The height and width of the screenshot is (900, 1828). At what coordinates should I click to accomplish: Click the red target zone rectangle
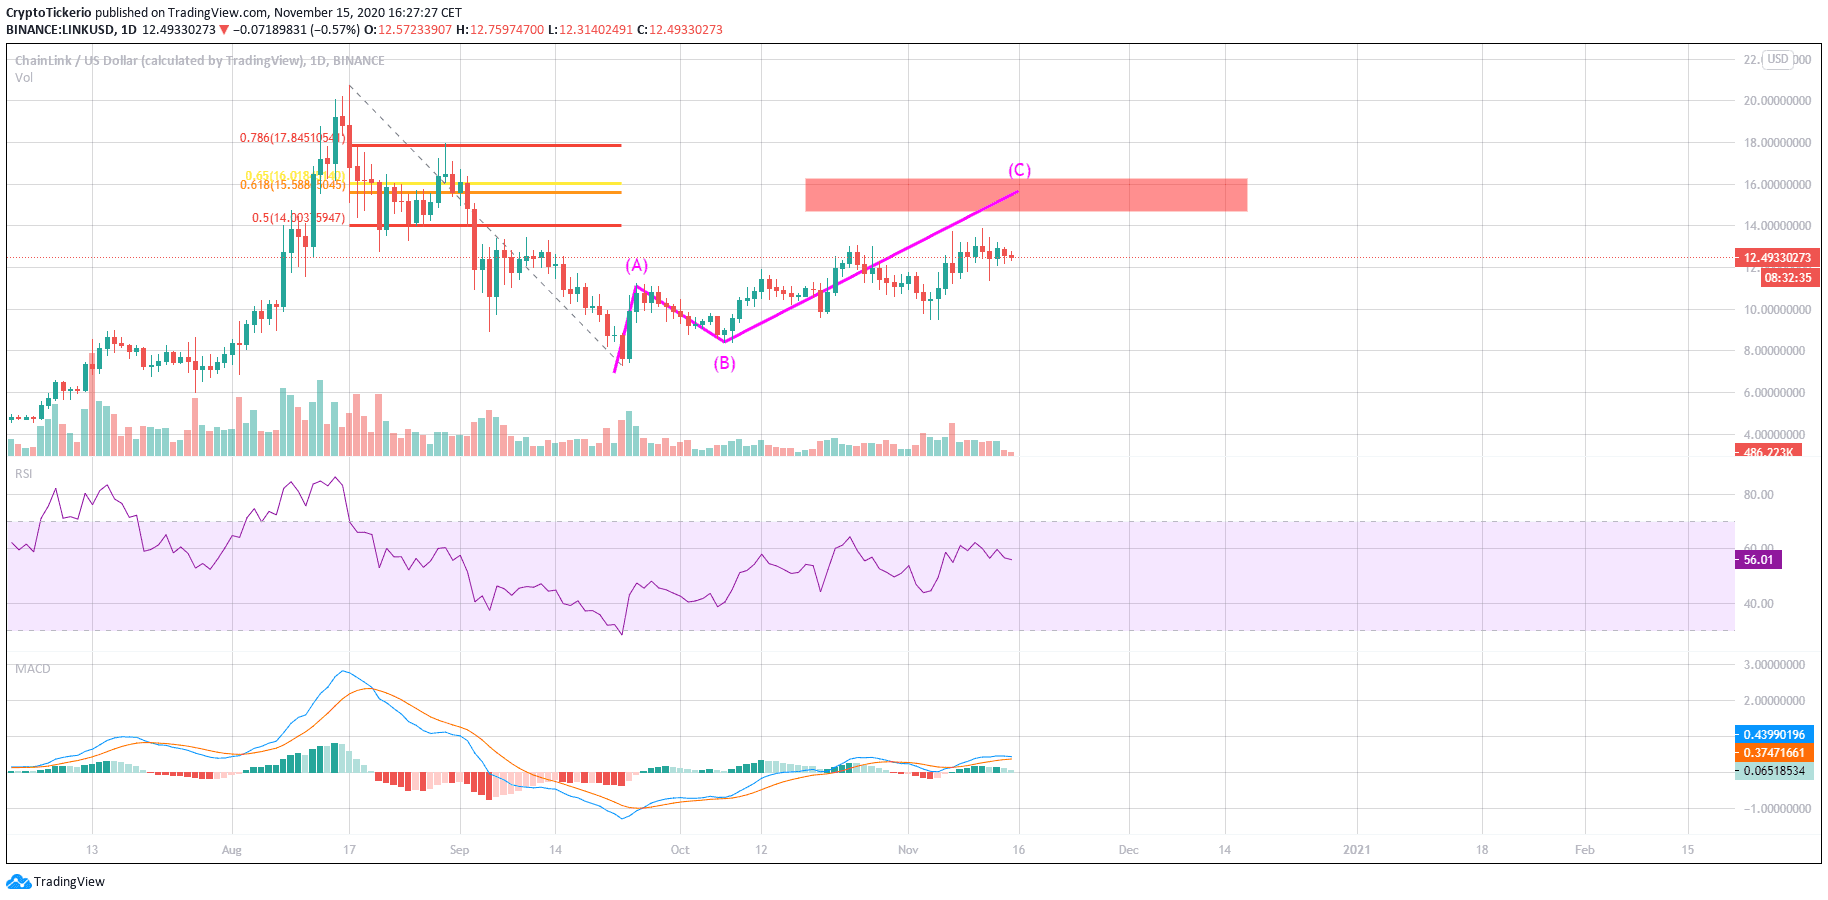click(x=1026, y=195)
